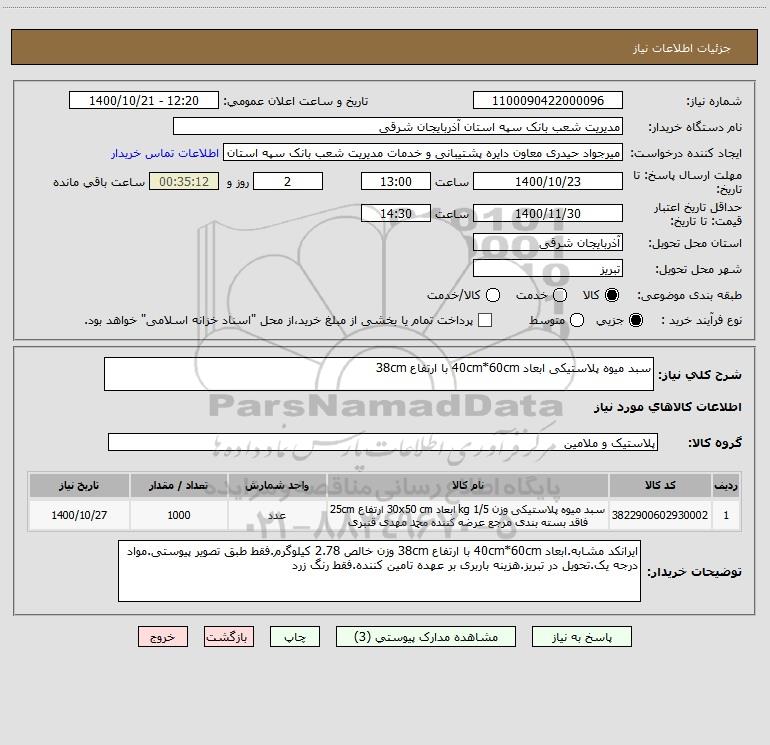Select the جزیی purchase type radio
This screenshot has height=745, width=770.
click(635, 320)
